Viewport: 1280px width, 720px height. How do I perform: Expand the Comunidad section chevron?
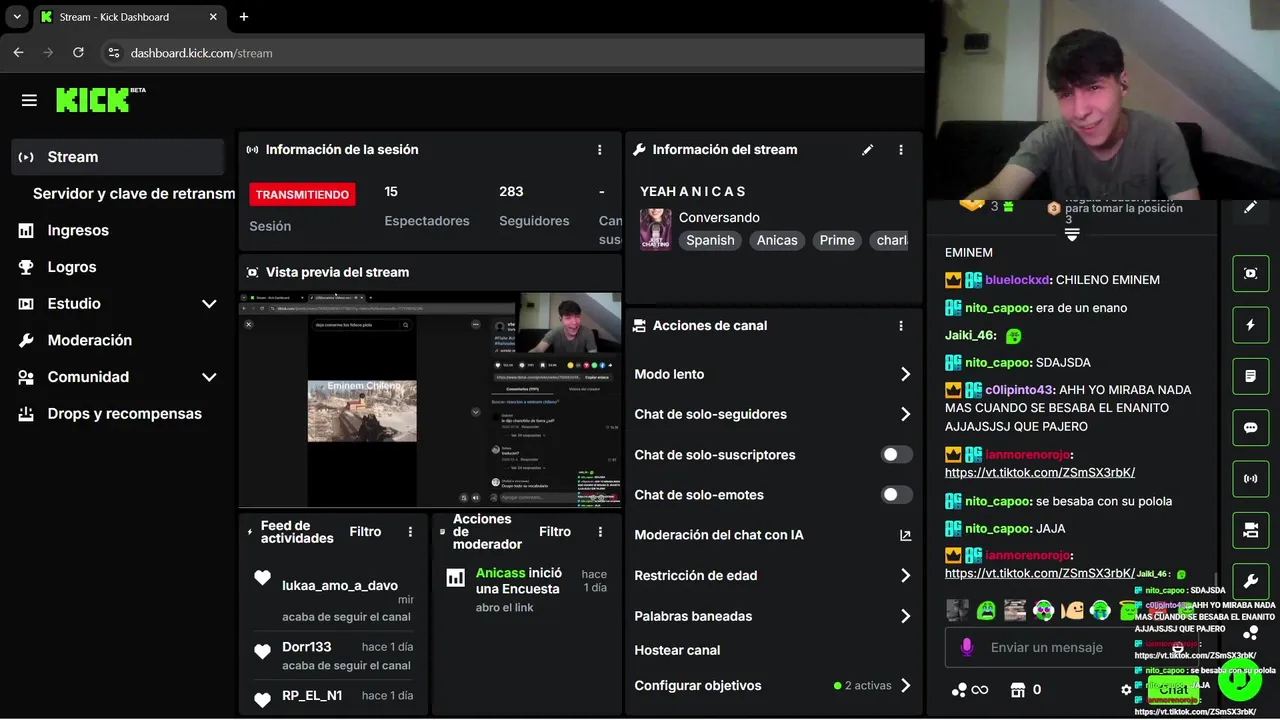209,377
